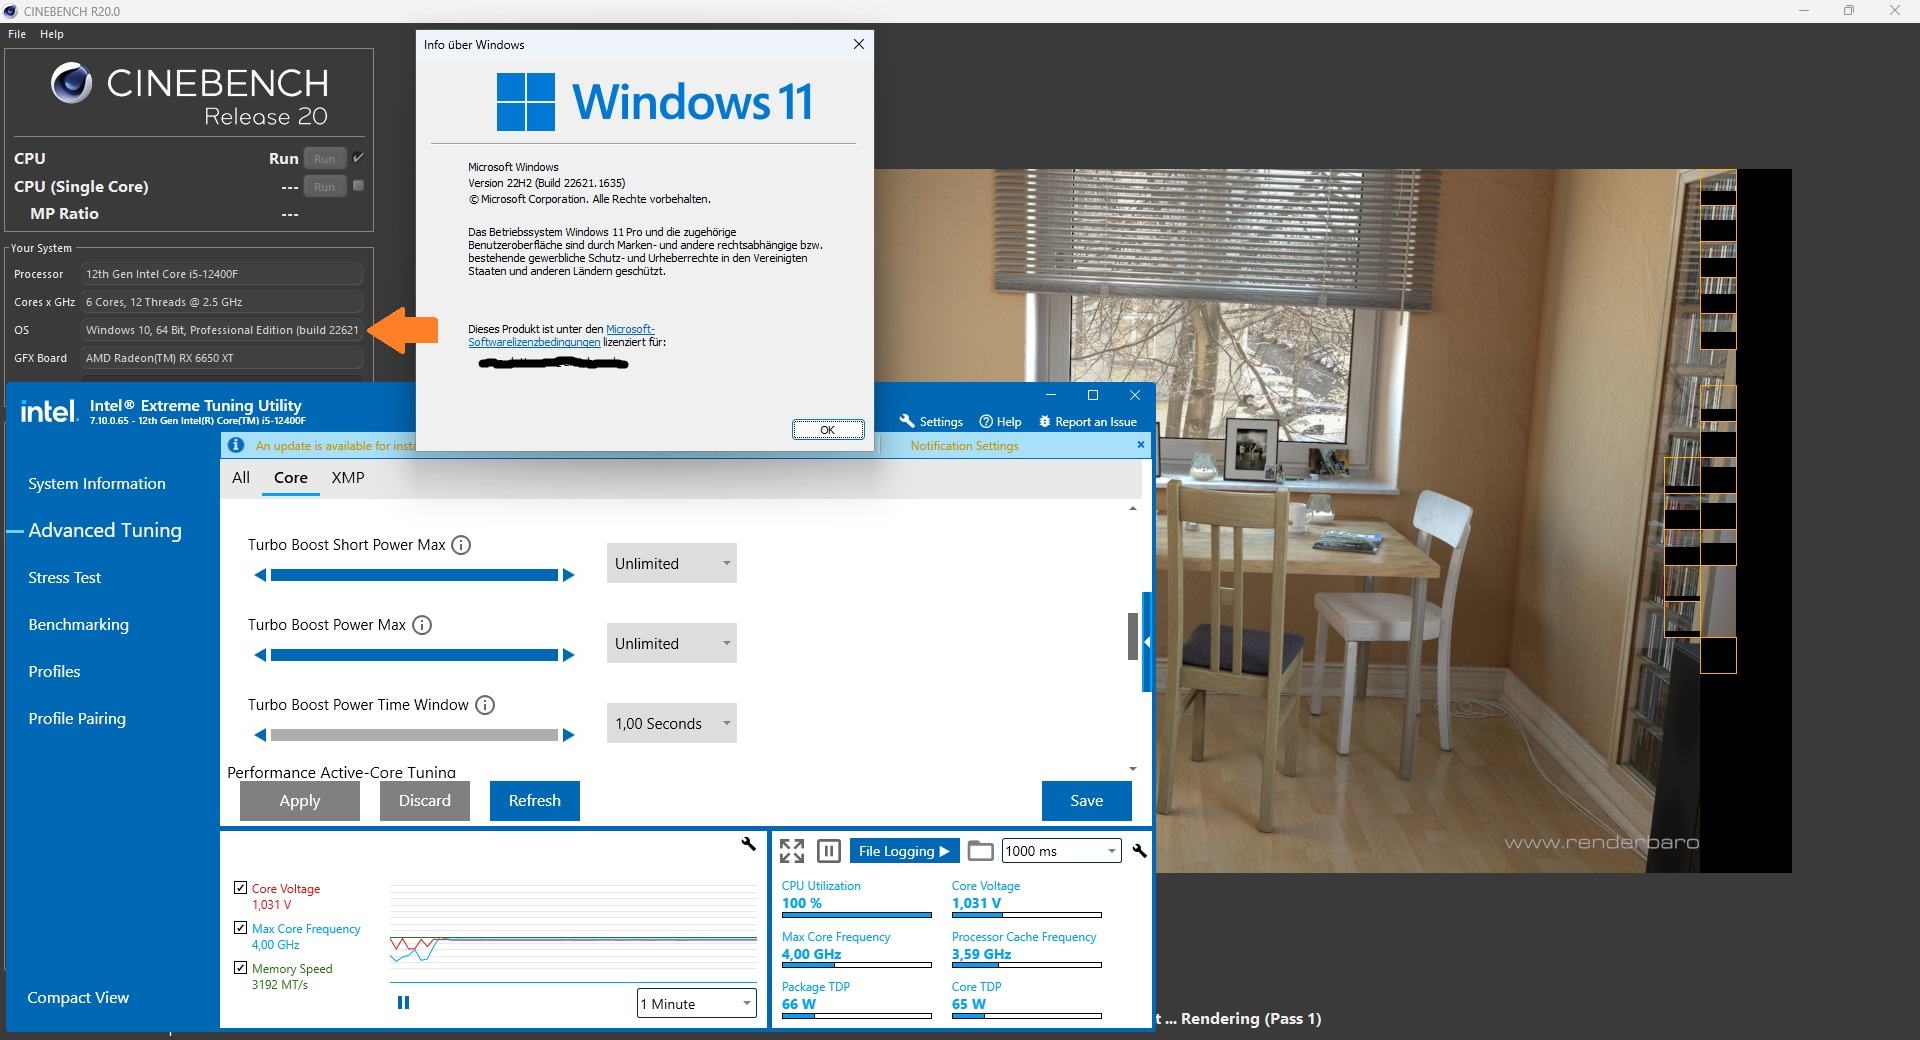Viewport: 1920px width, 1040px height.
Task: Switch to the XMP tab
Action: point(348,477)
